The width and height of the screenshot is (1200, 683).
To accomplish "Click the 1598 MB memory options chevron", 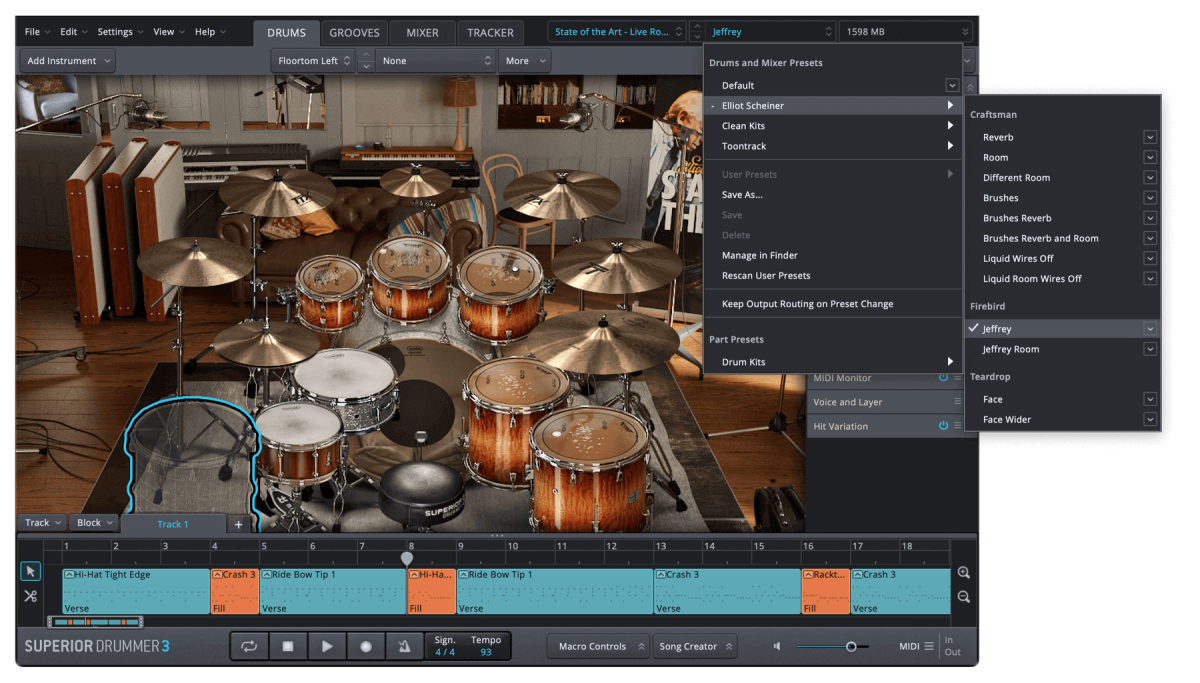I will coord(964,32).
